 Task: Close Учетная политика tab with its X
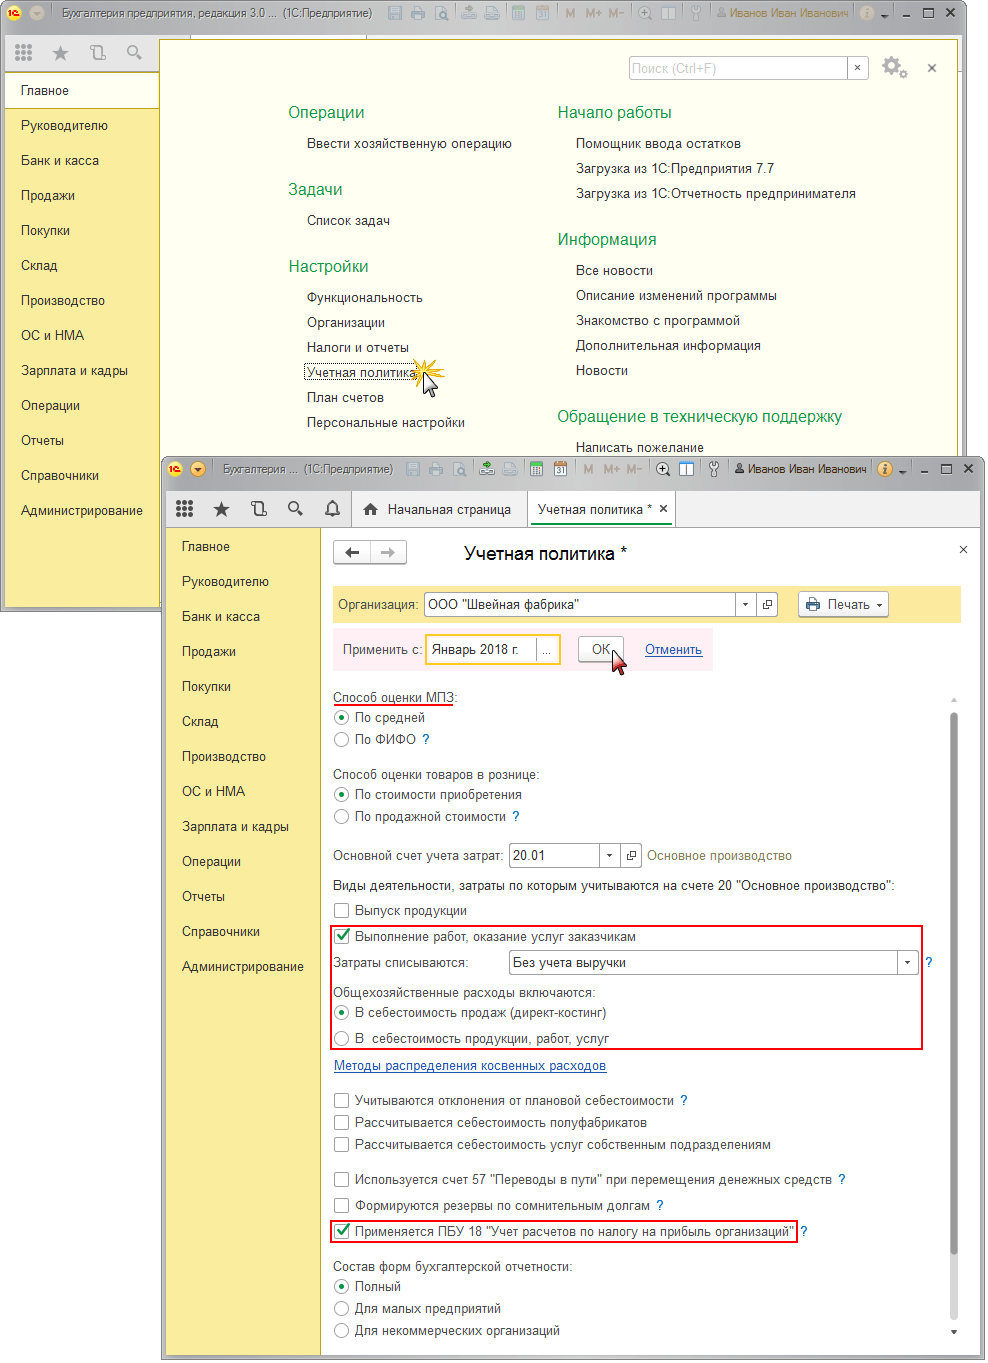pos(663,509)
